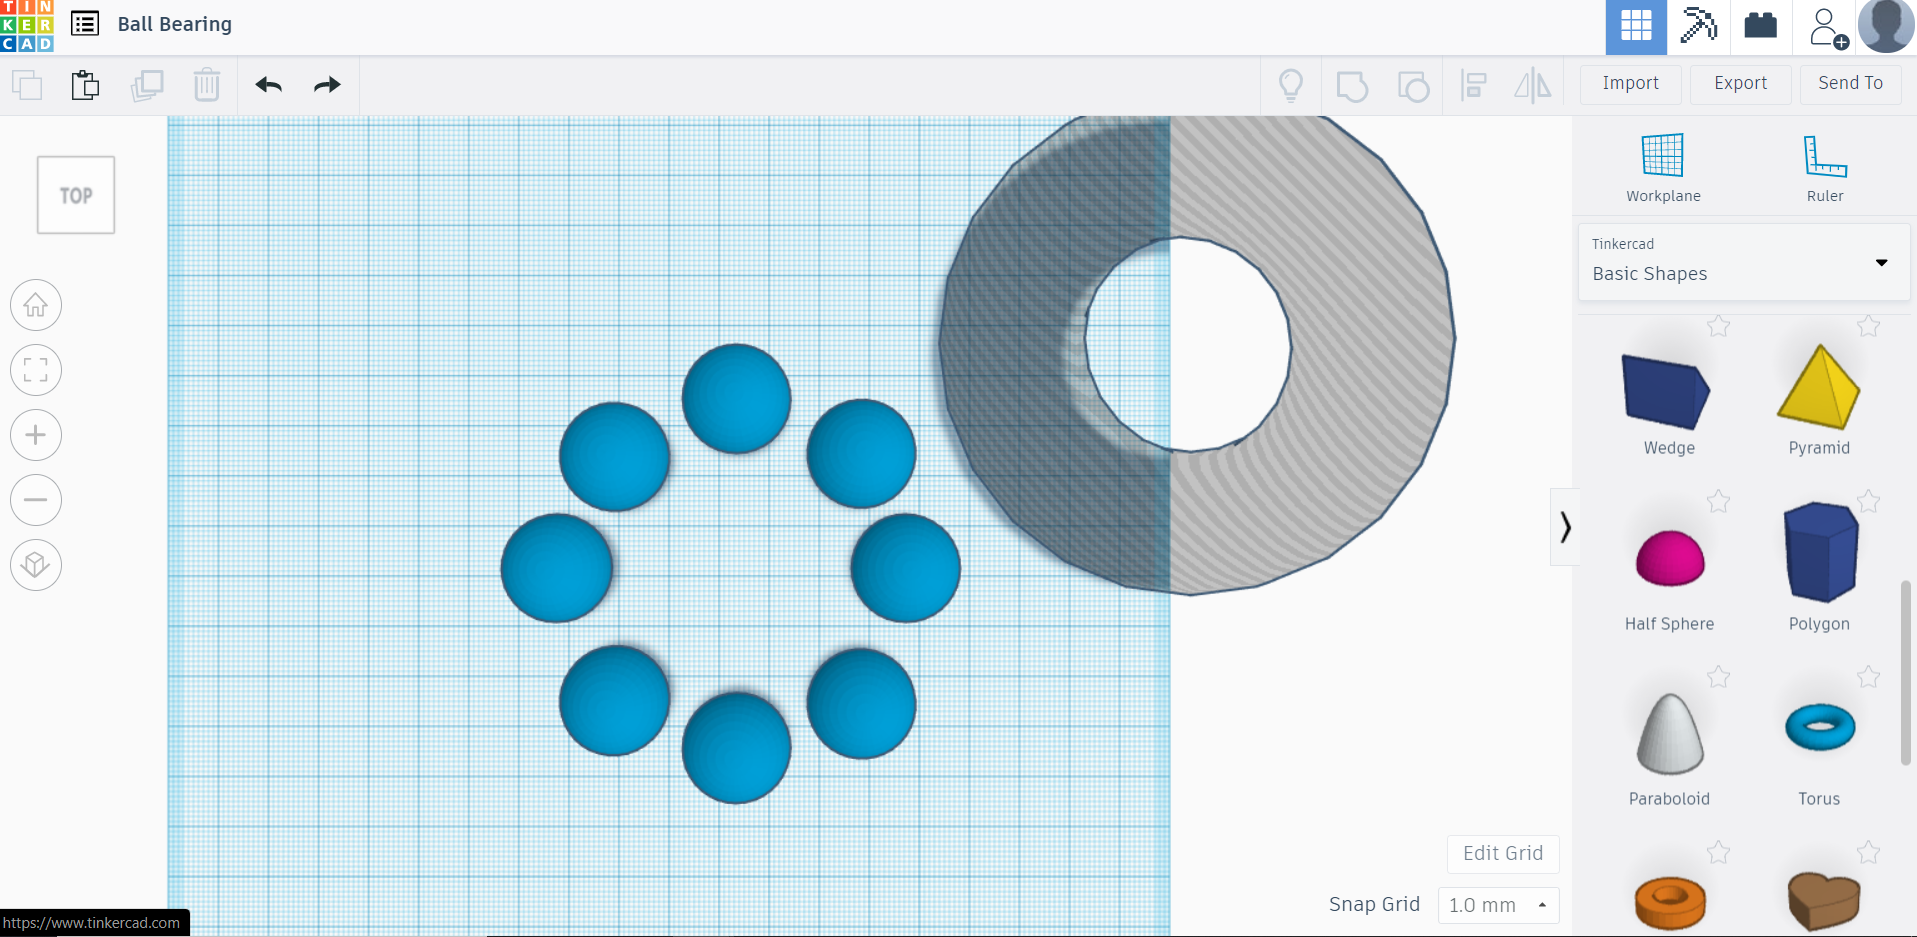This screenshot has width=1917, height=937.
Task: Click the Align tool icon
Action: coord(1473,85)
